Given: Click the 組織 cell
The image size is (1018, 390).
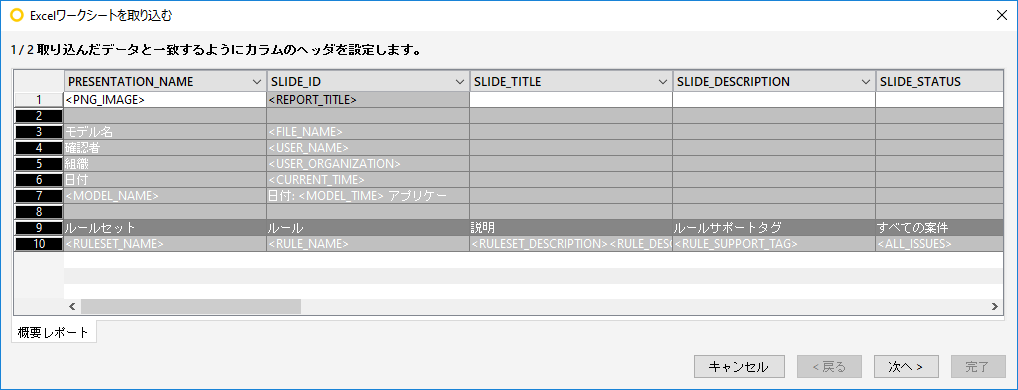Looking at the screenshot, I should (165, 164).
